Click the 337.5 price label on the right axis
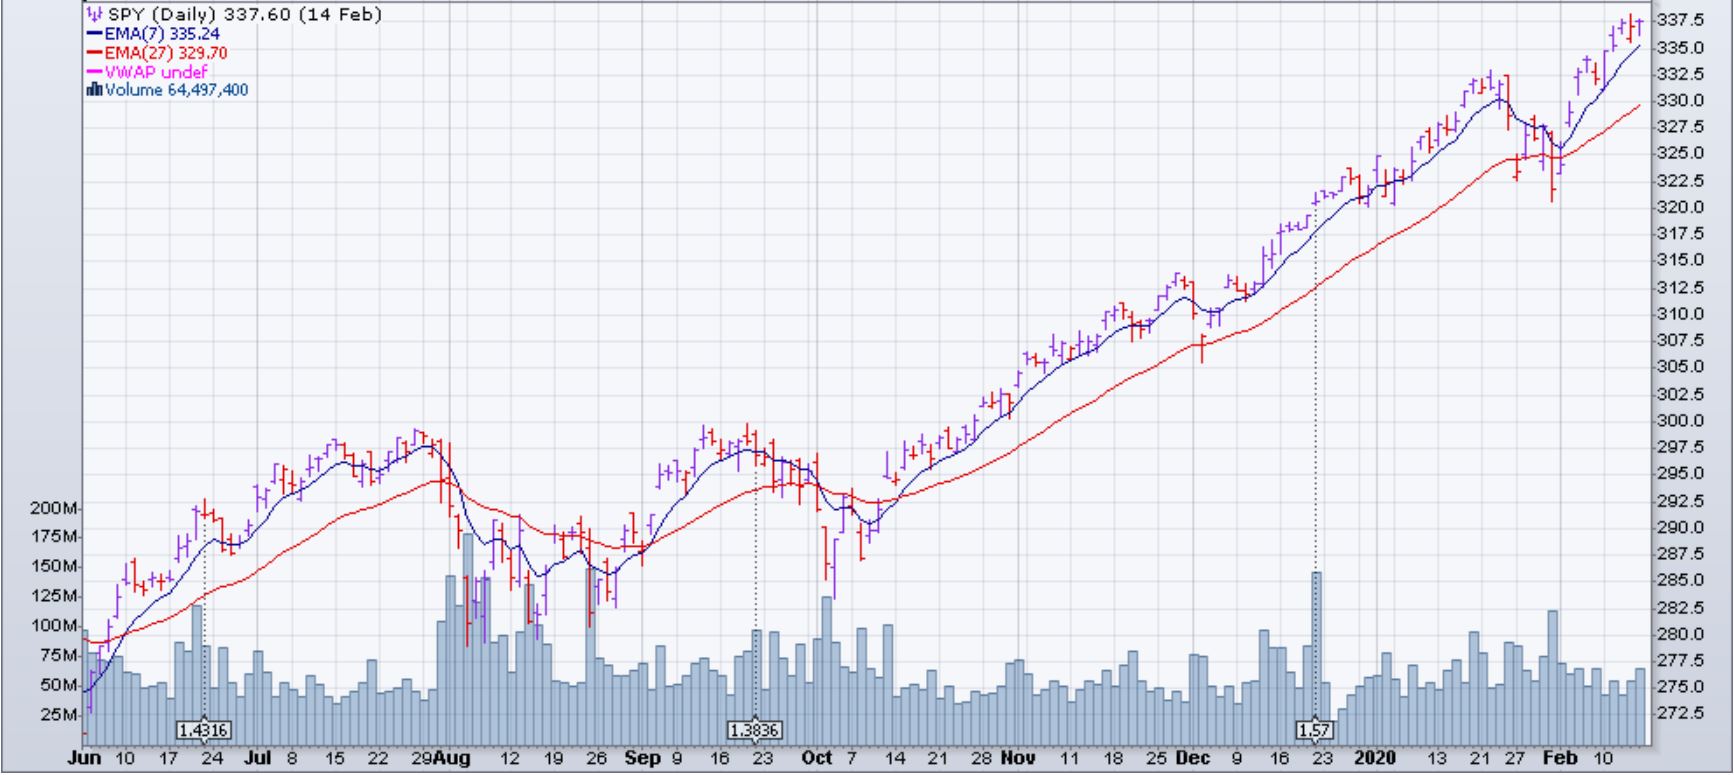The width and height of the screenshot is (1734, 775). tap(1680, 20)
